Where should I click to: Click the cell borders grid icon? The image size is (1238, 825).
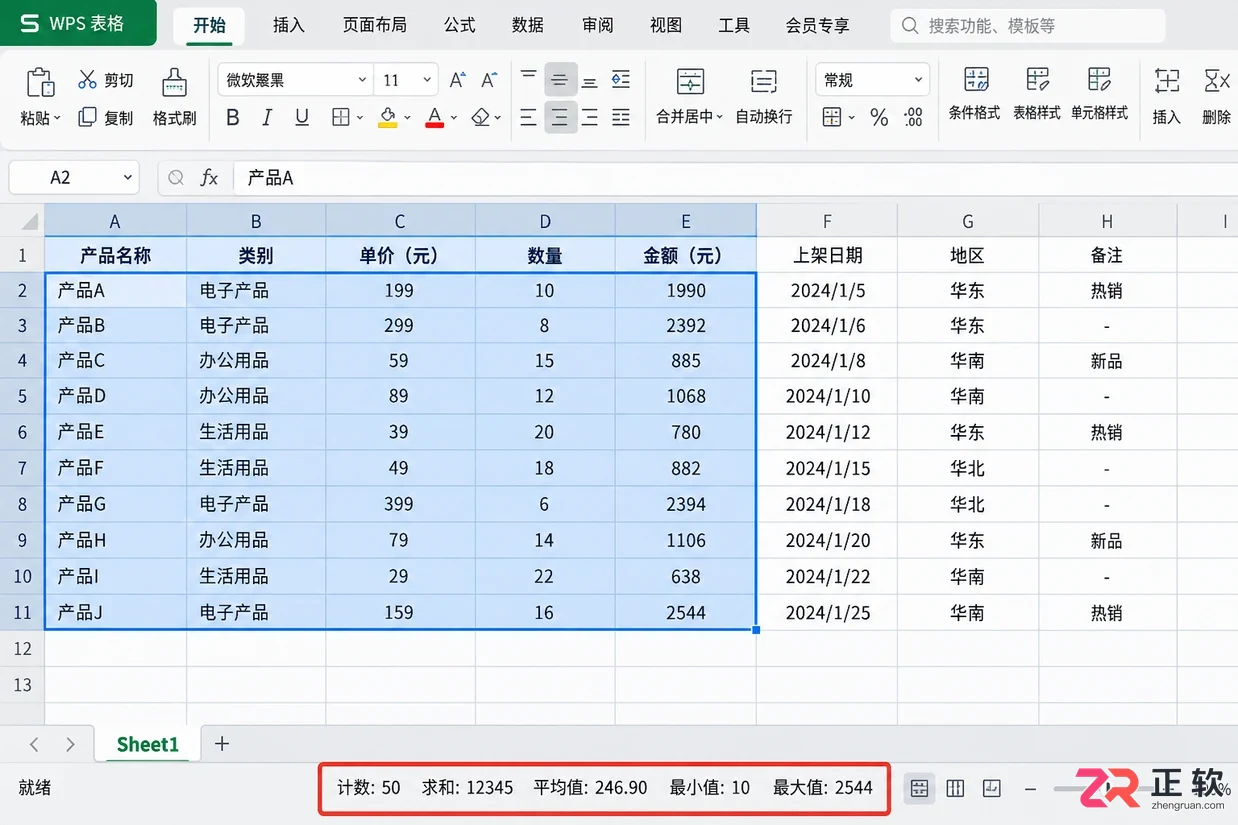point(340,118)
